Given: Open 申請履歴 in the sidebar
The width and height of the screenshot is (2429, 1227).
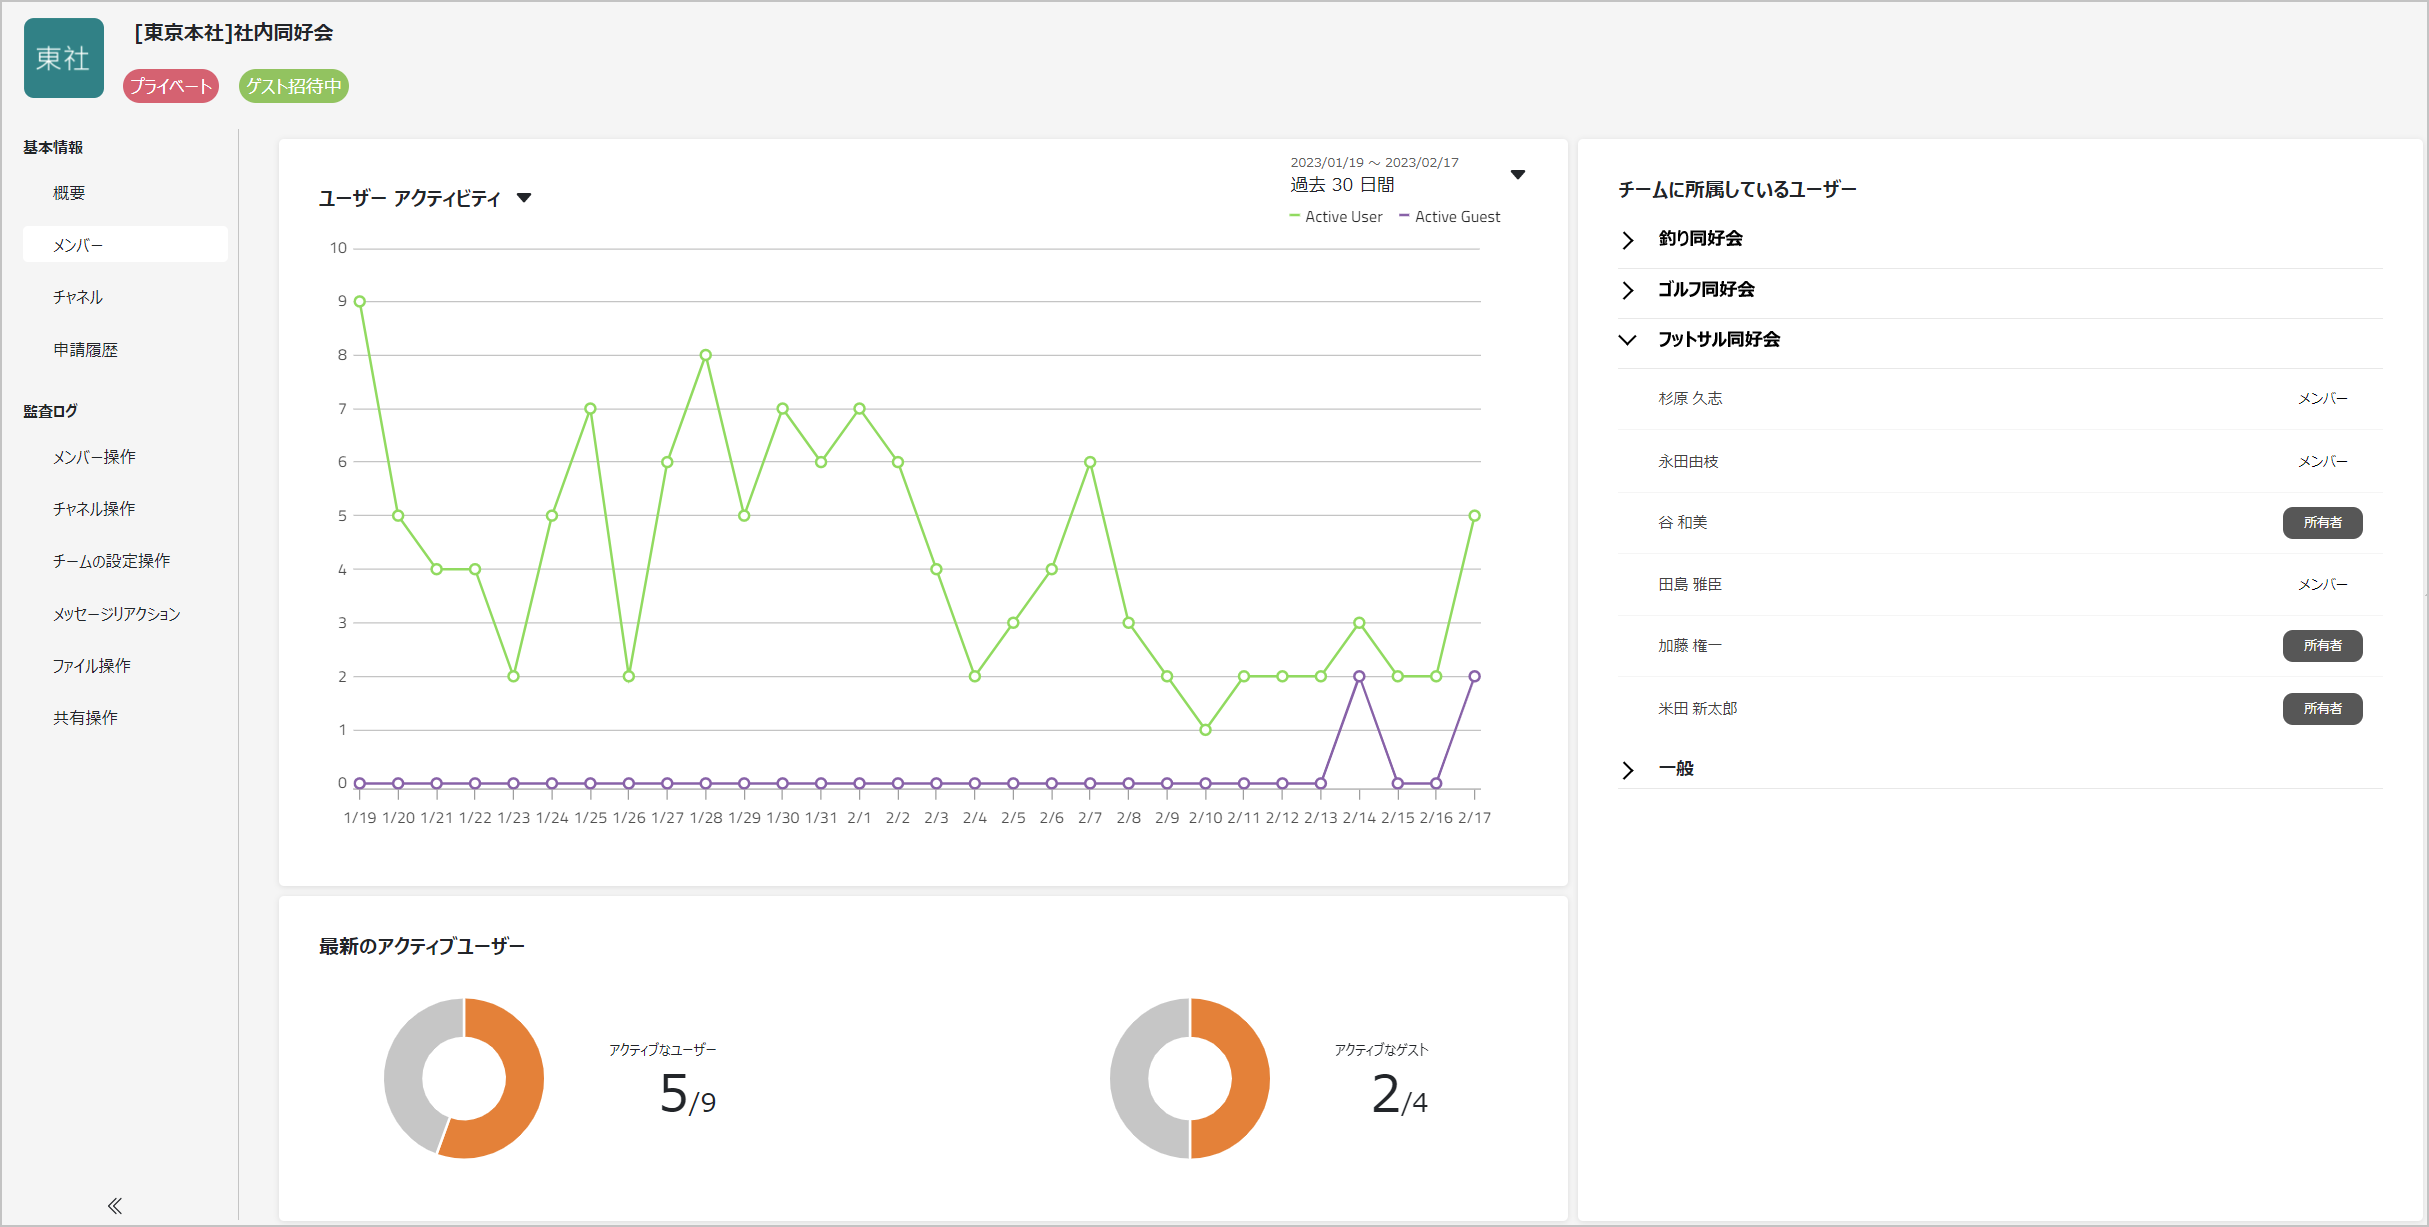Looking at the screenshot, I should point(85,350).
